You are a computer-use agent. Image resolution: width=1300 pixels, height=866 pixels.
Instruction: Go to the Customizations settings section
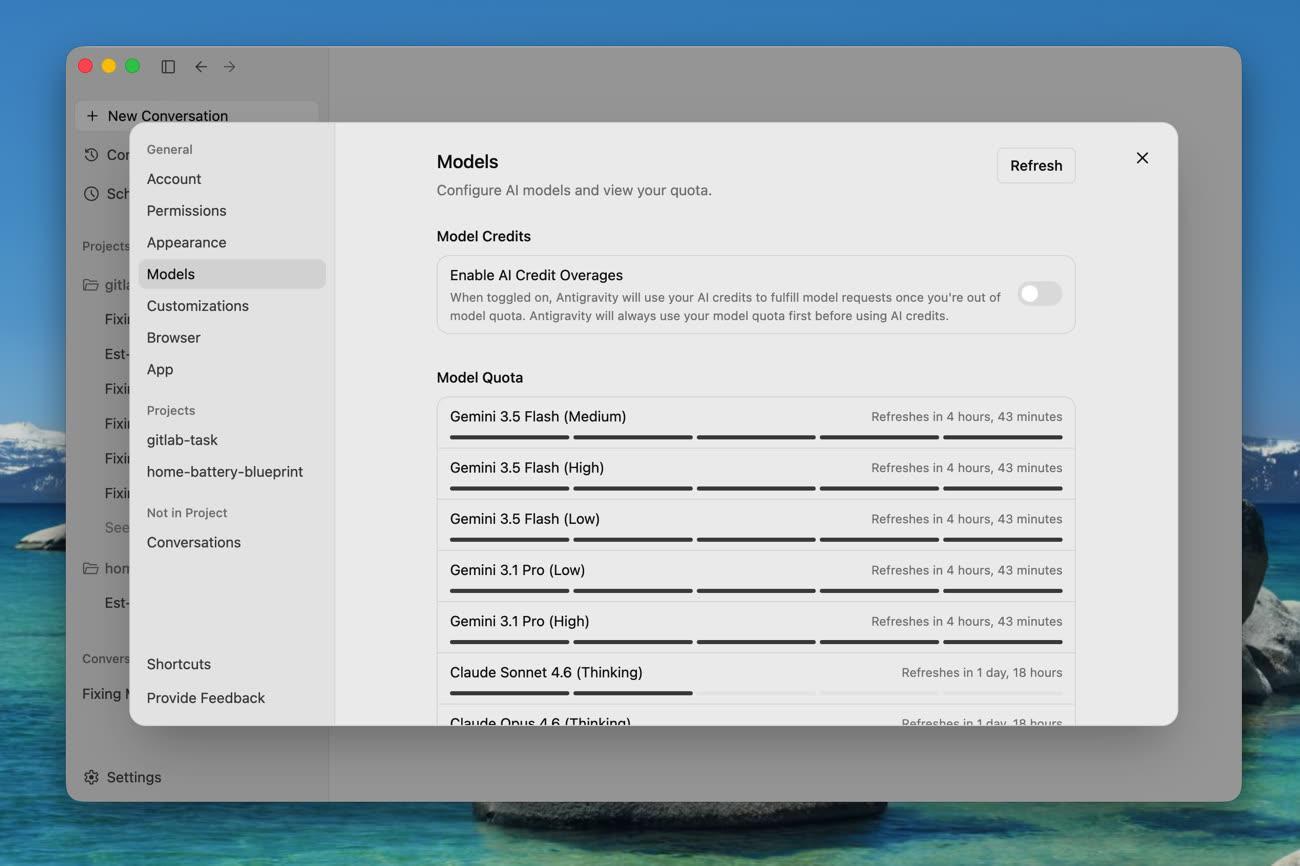232,306
